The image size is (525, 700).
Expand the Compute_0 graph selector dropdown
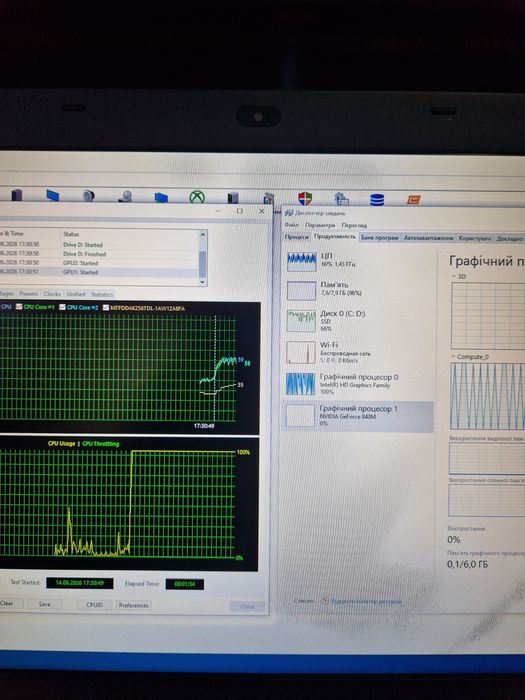click(x=453, y=357)
